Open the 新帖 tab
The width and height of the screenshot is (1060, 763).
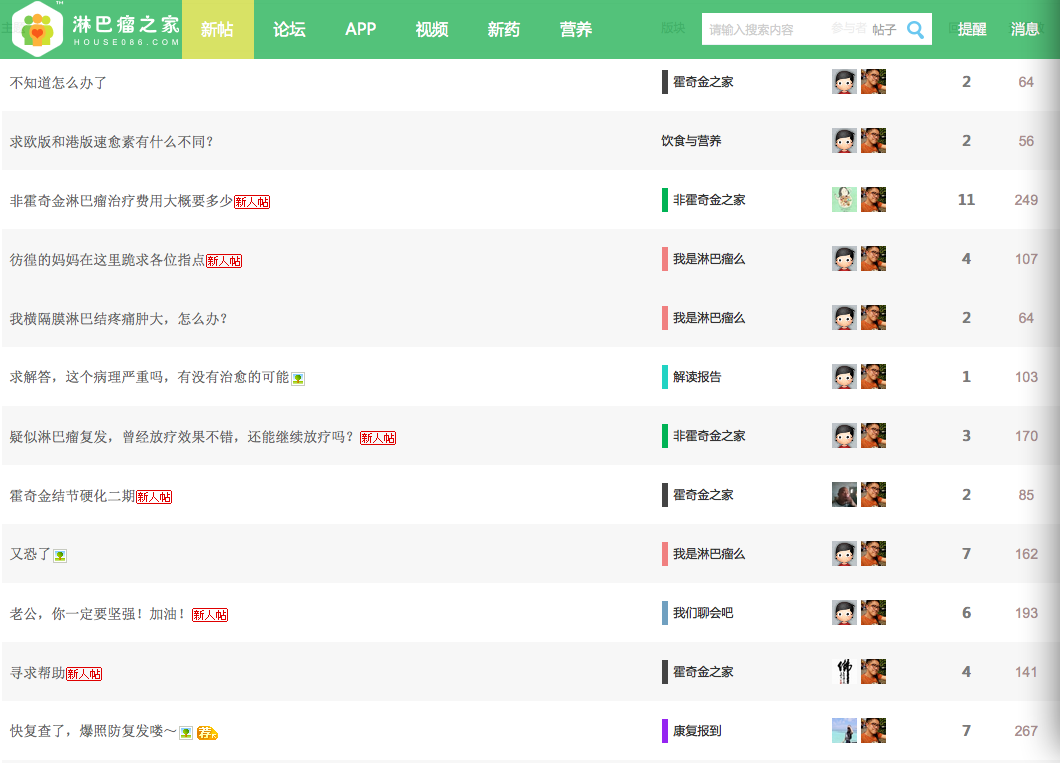click(x=217, y=29)
